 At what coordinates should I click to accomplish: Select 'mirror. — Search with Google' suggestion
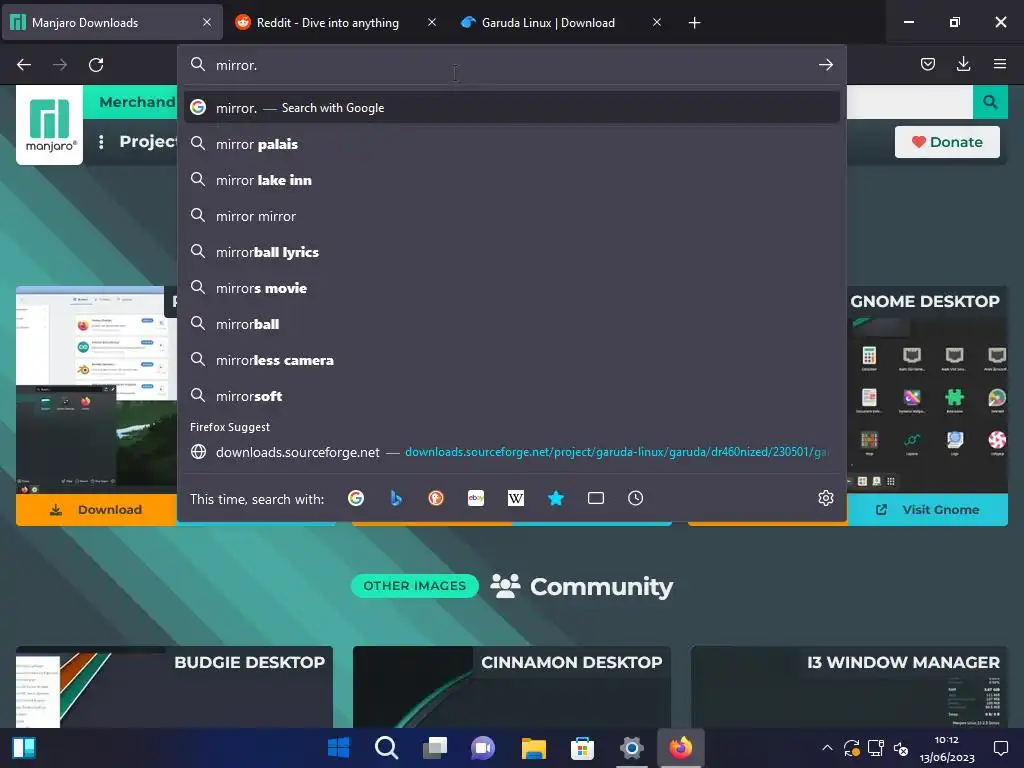(x=512, y=108)
